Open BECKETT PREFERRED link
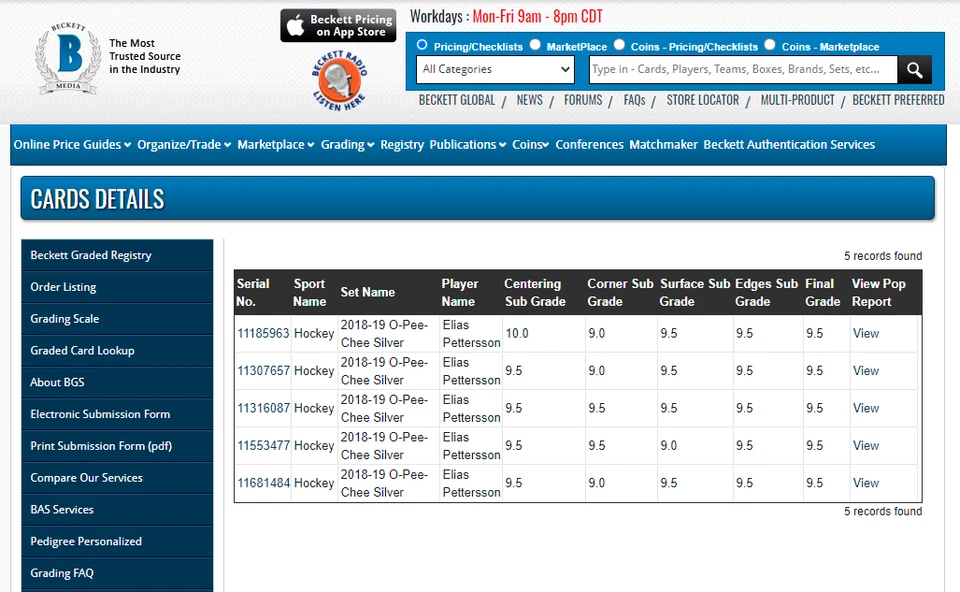This screenshot has width=960, height=592. point(898,100)
